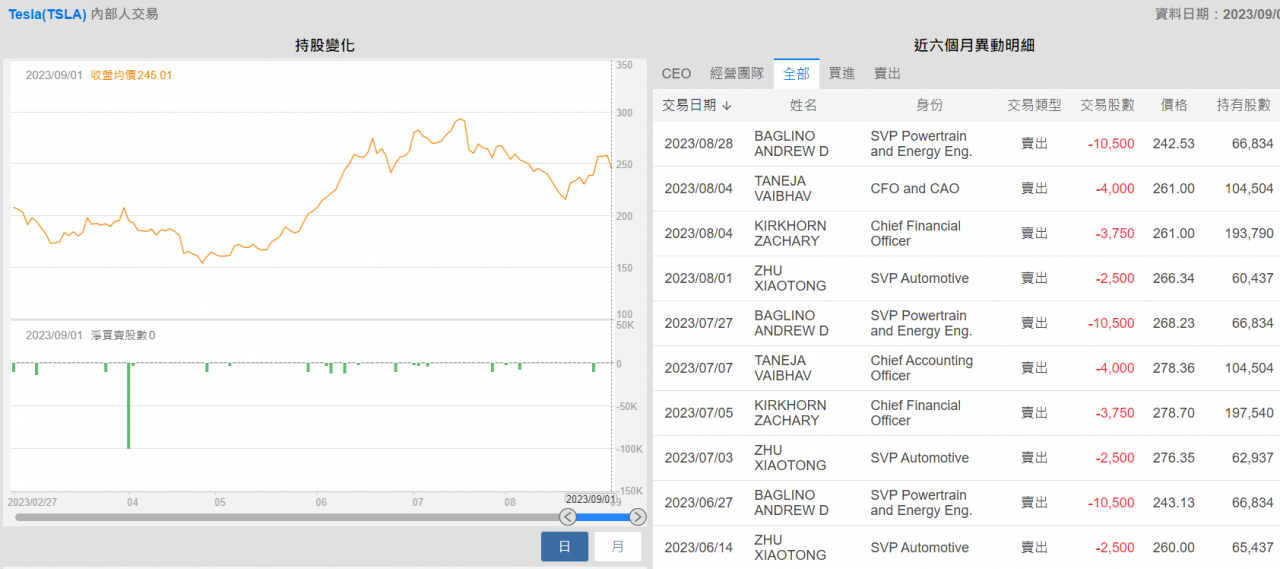Click the left handle of date range slider
Viewport: 1280px width, 569px height.
[x=568, y=517]
